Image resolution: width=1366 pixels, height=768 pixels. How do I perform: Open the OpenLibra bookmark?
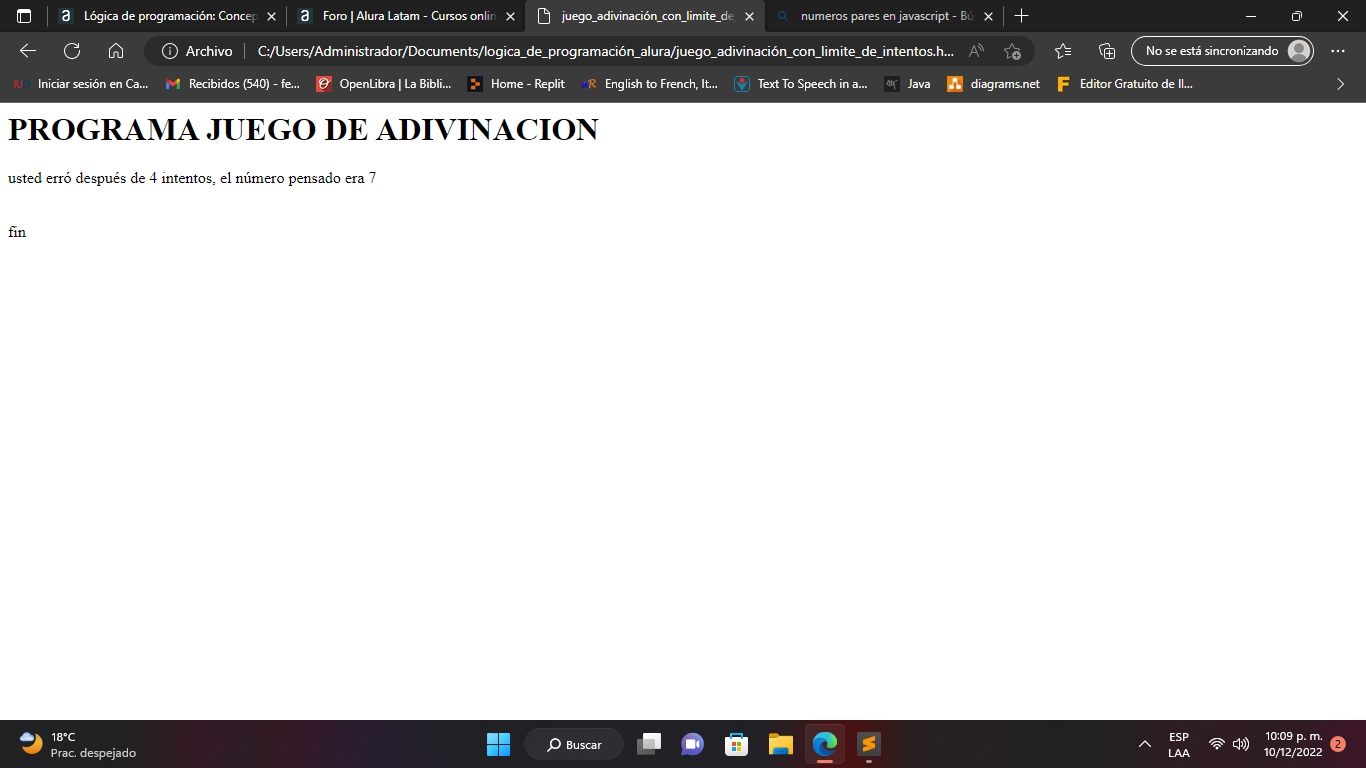pyautogui.click(x=384, y=84)
